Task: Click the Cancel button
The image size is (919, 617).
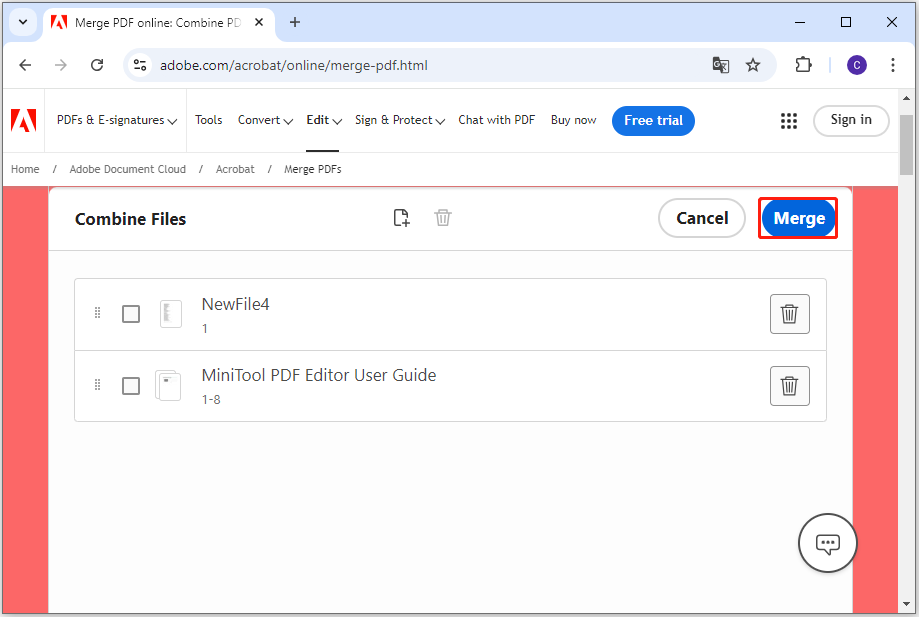Action: 702,219
